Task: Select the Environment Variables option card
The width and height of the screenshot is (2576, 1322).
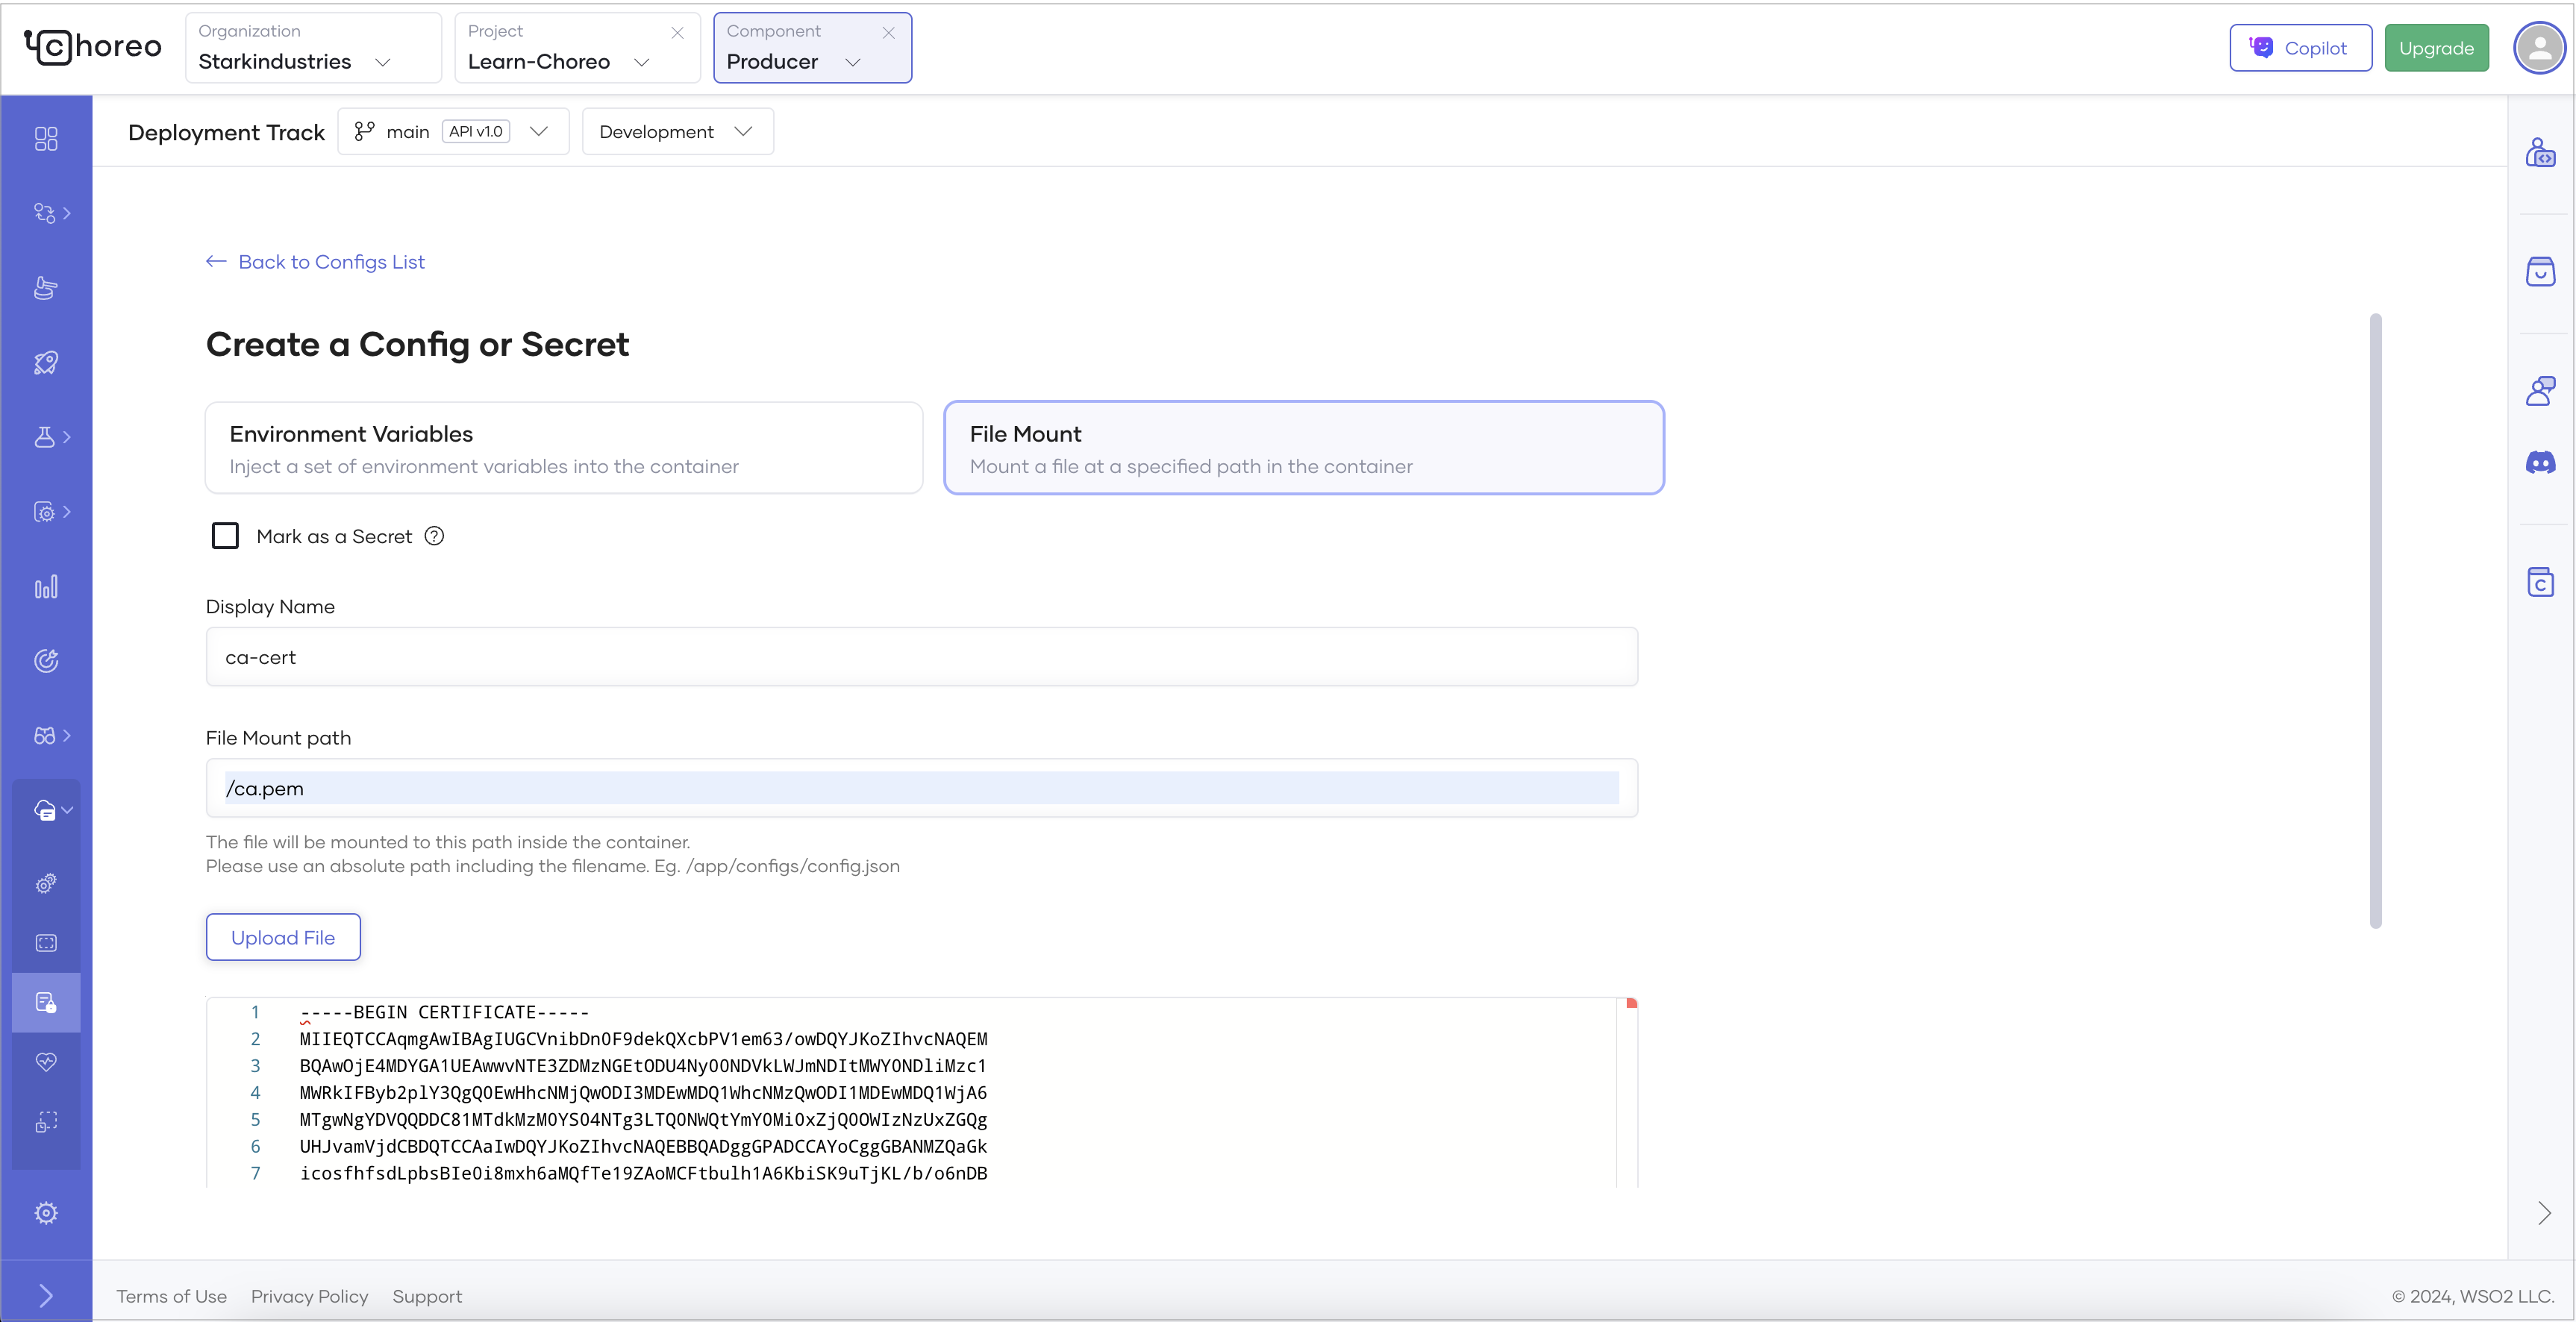Action: pyautogui.click(x=563, y=448)
